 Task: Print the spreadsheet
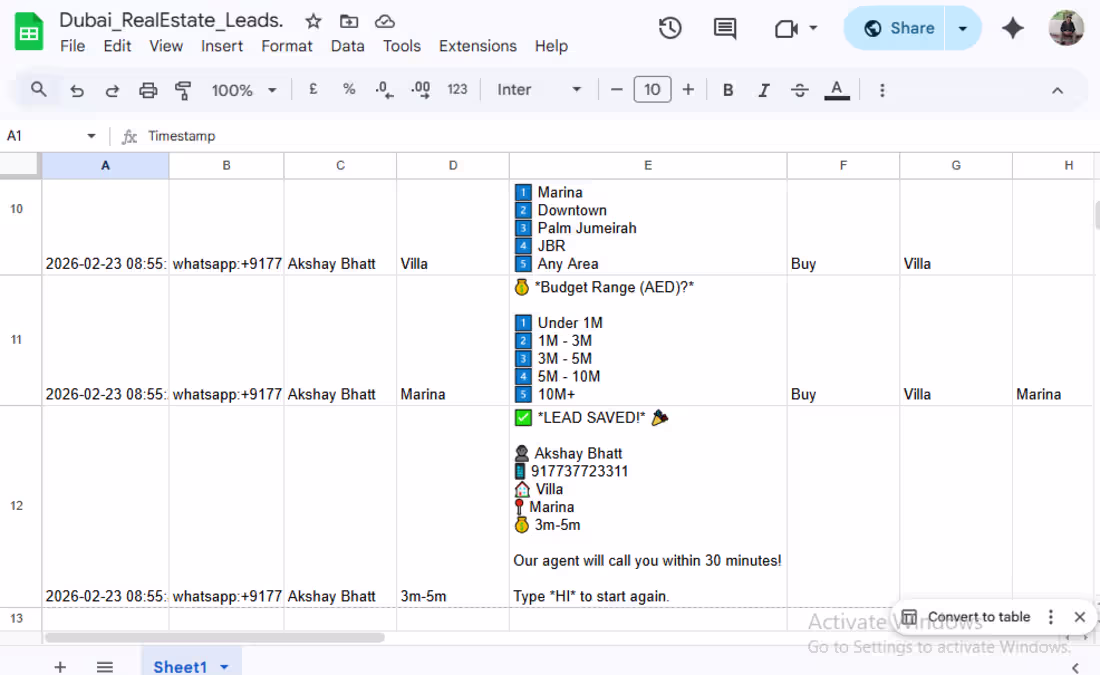pyautogui.click(x=148, y=90)
